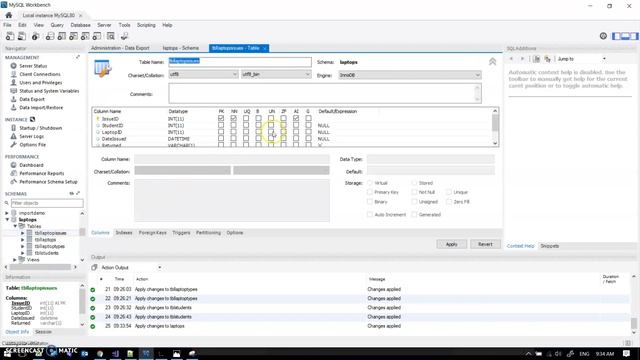Open the preferences gear icon
This screenshot has height=360, width=640.
click(x=603, y=36)
